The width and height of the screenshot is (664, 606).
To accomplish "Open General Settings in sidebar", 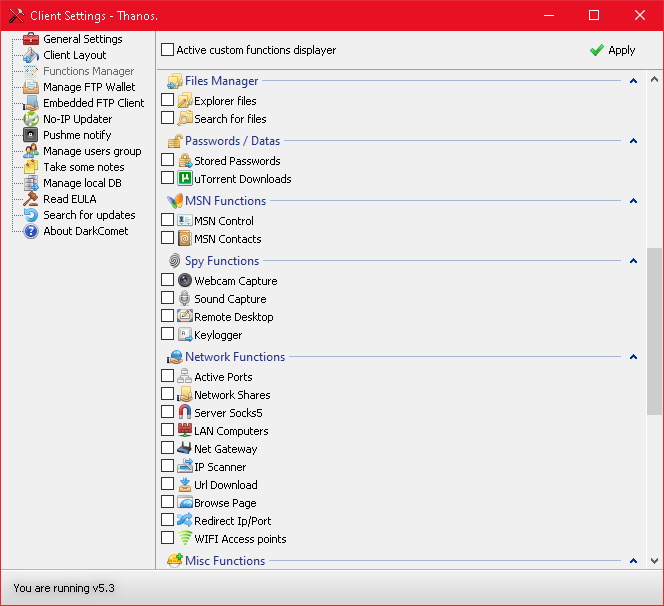I will tap(82, 39).
